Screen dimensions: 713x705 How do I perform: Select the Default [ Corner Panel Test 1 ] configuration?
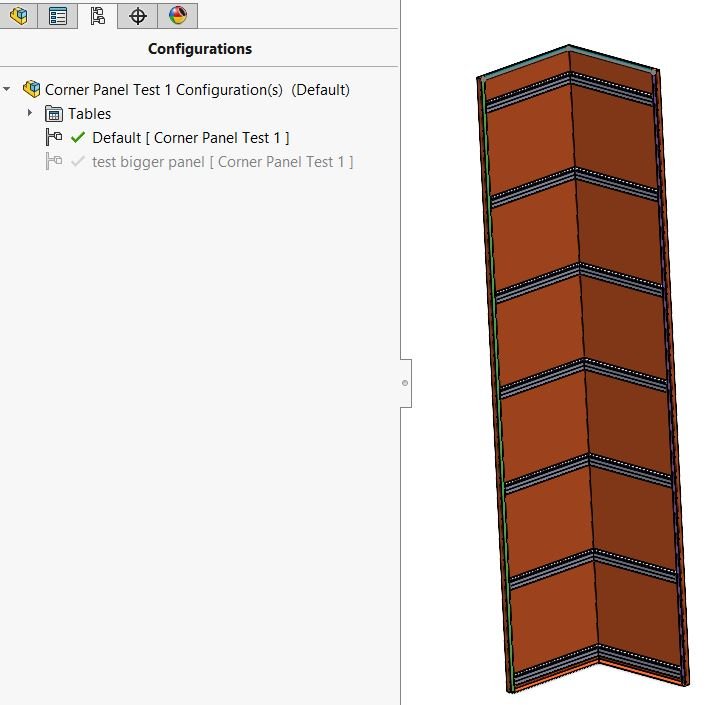pyautogui.click(x=191, y=138)
